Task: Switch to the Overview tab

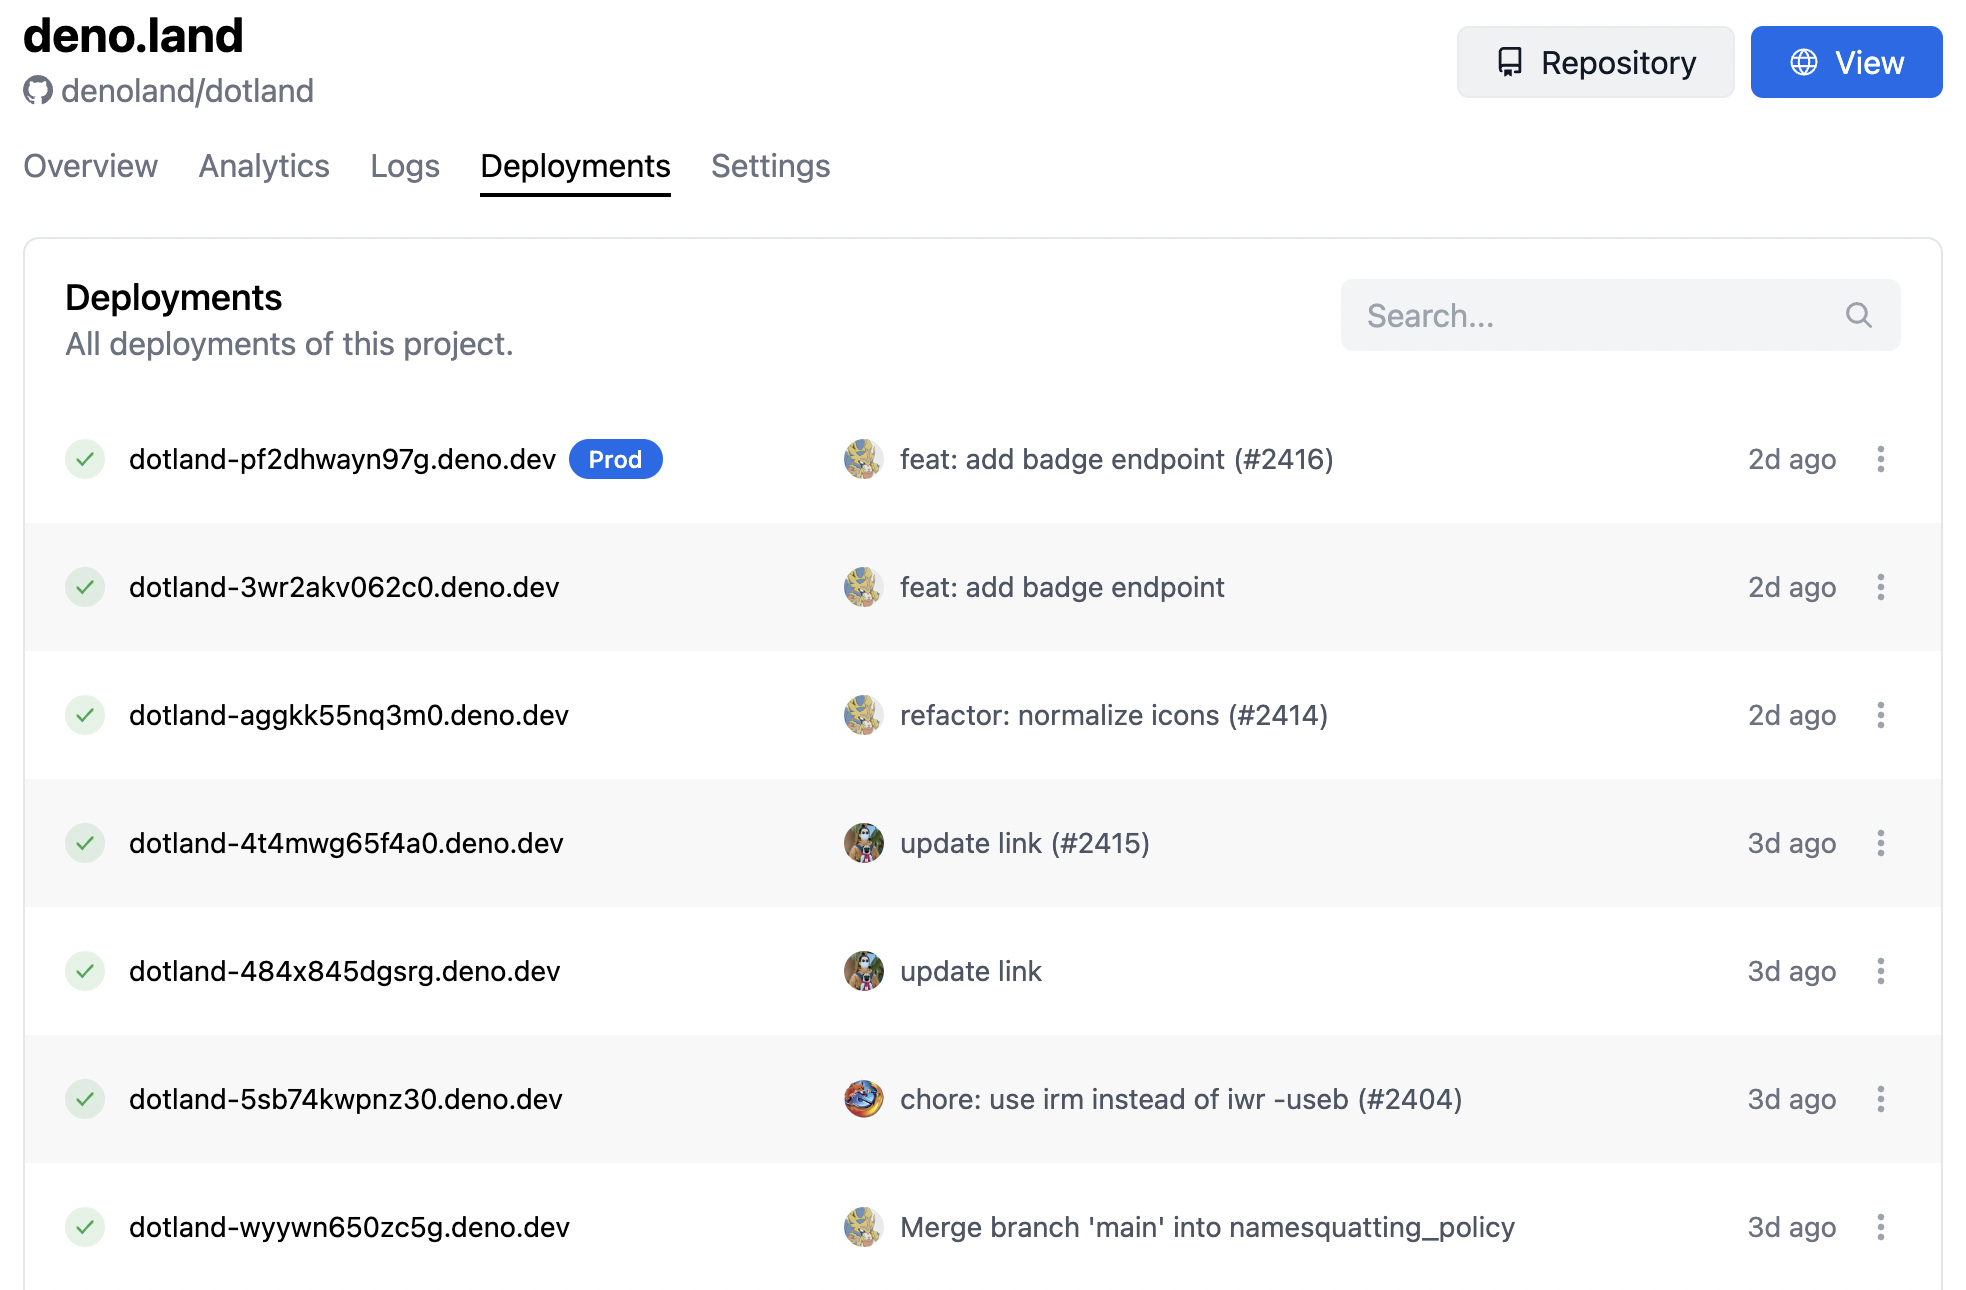Action: (x=90, y=166)
